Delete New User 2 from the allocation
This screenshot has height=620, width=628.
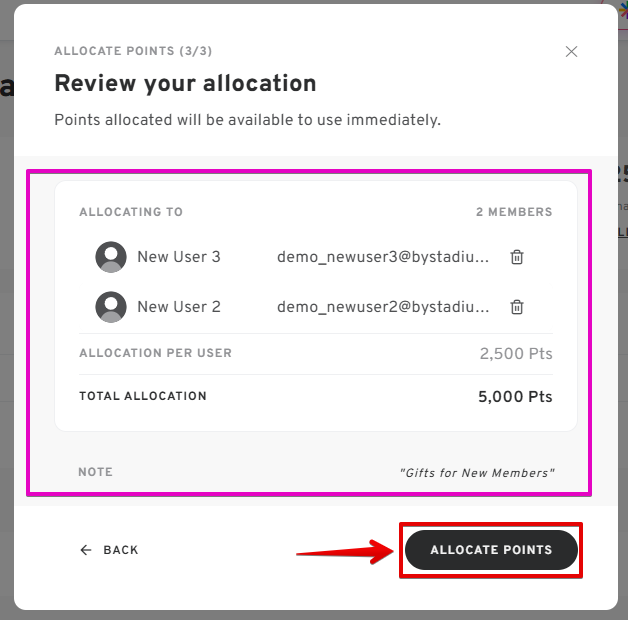point(517,307)
